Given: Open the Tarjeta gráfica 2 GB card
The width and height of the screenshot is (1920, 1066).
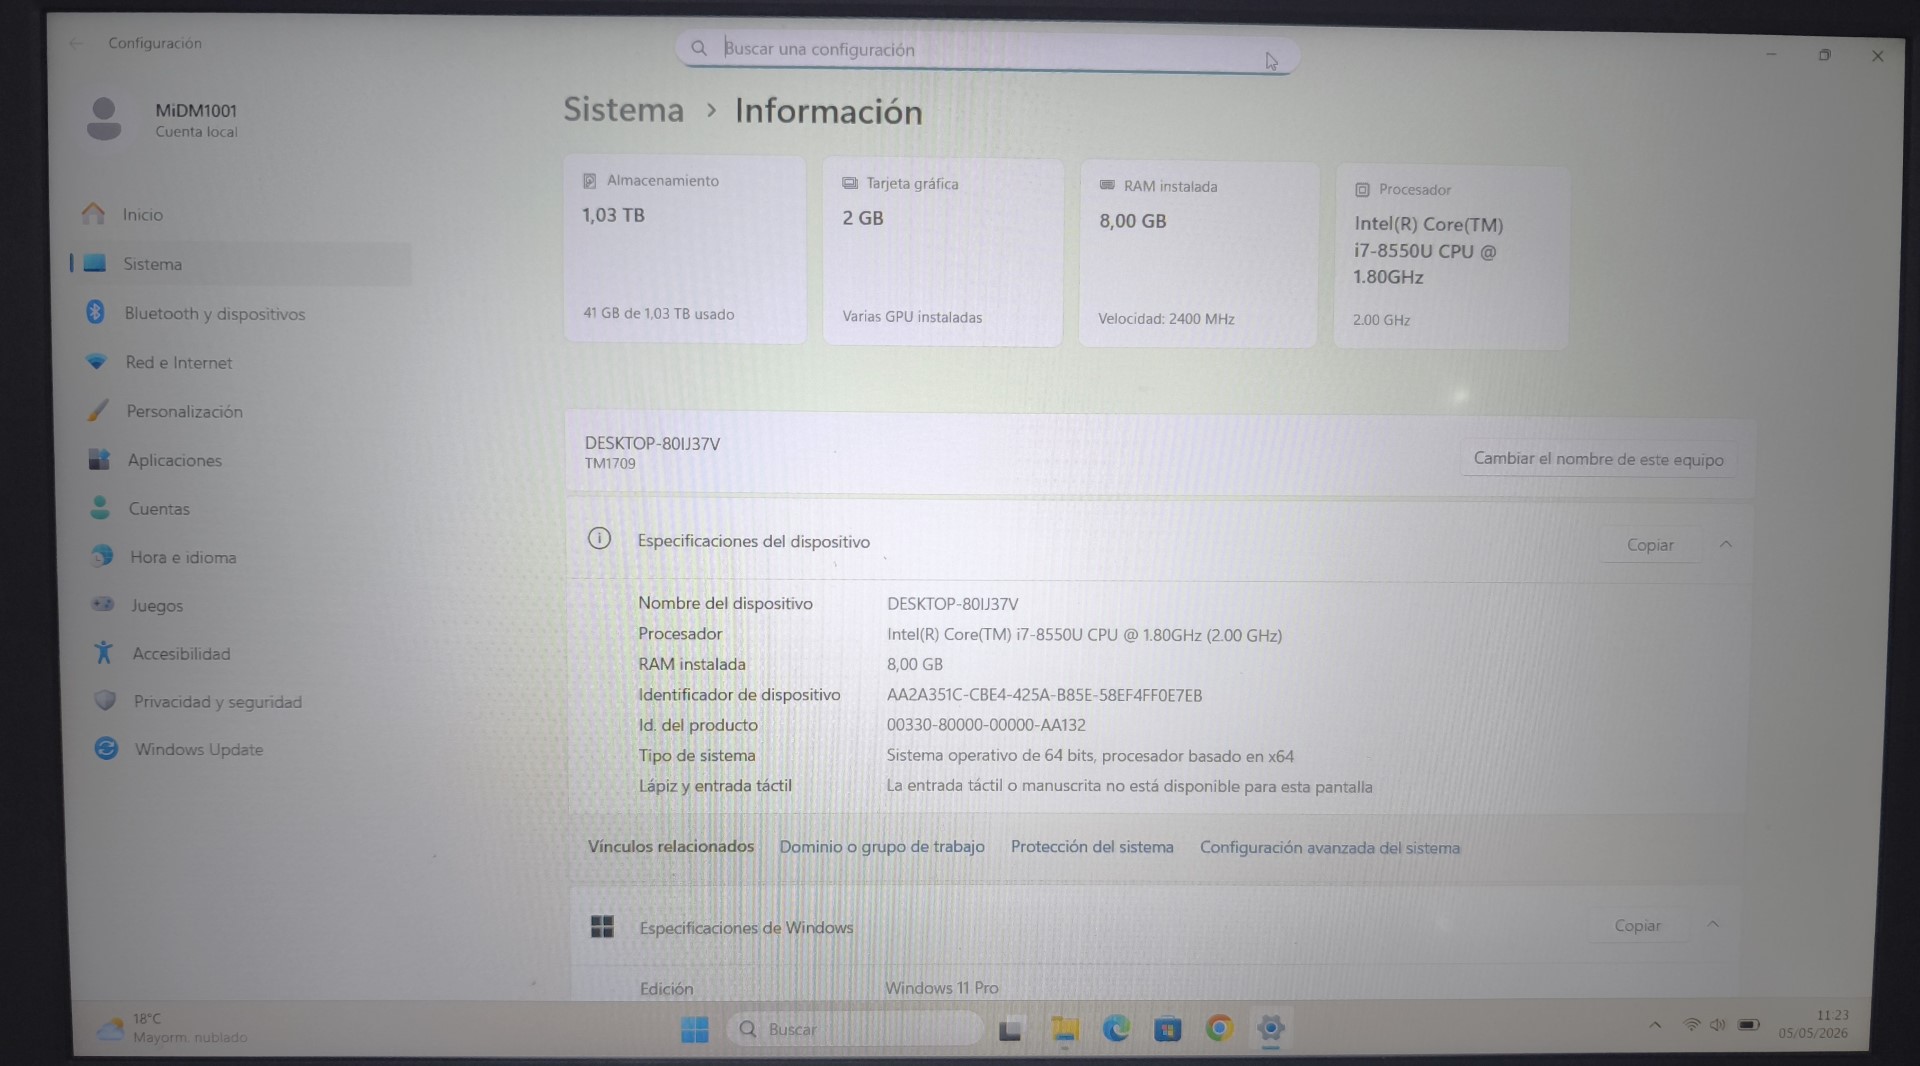Looking at the screenshot, I should click(x=942, y=252).
